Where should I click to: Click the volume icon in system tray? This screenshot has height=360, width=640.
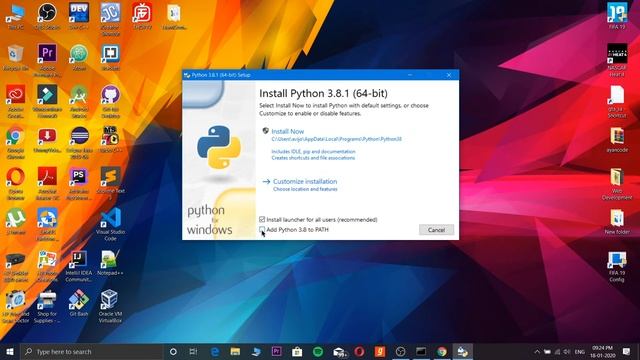coord(567,351)
